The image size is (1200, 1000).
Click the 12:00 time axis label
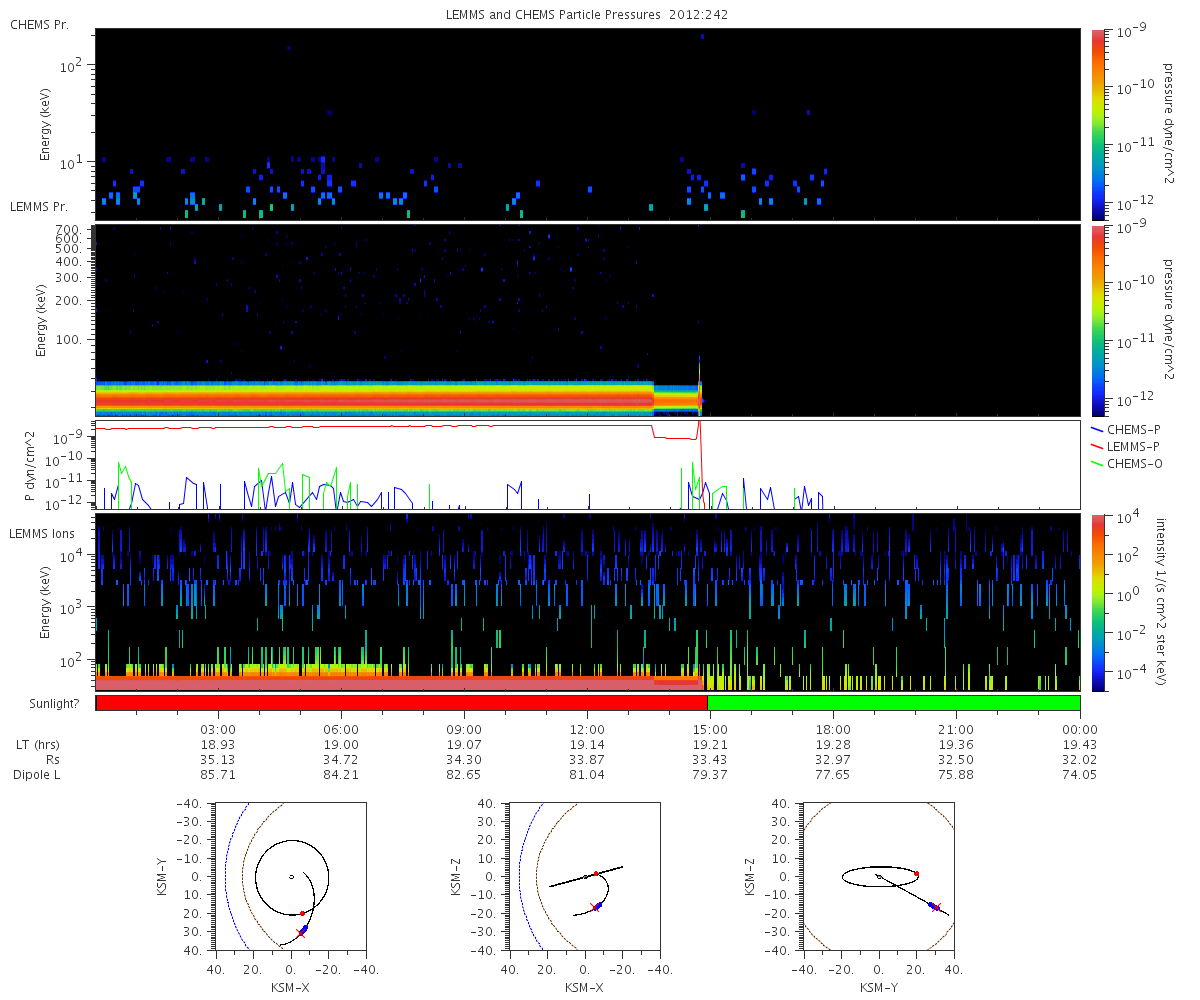pos(587,729)
